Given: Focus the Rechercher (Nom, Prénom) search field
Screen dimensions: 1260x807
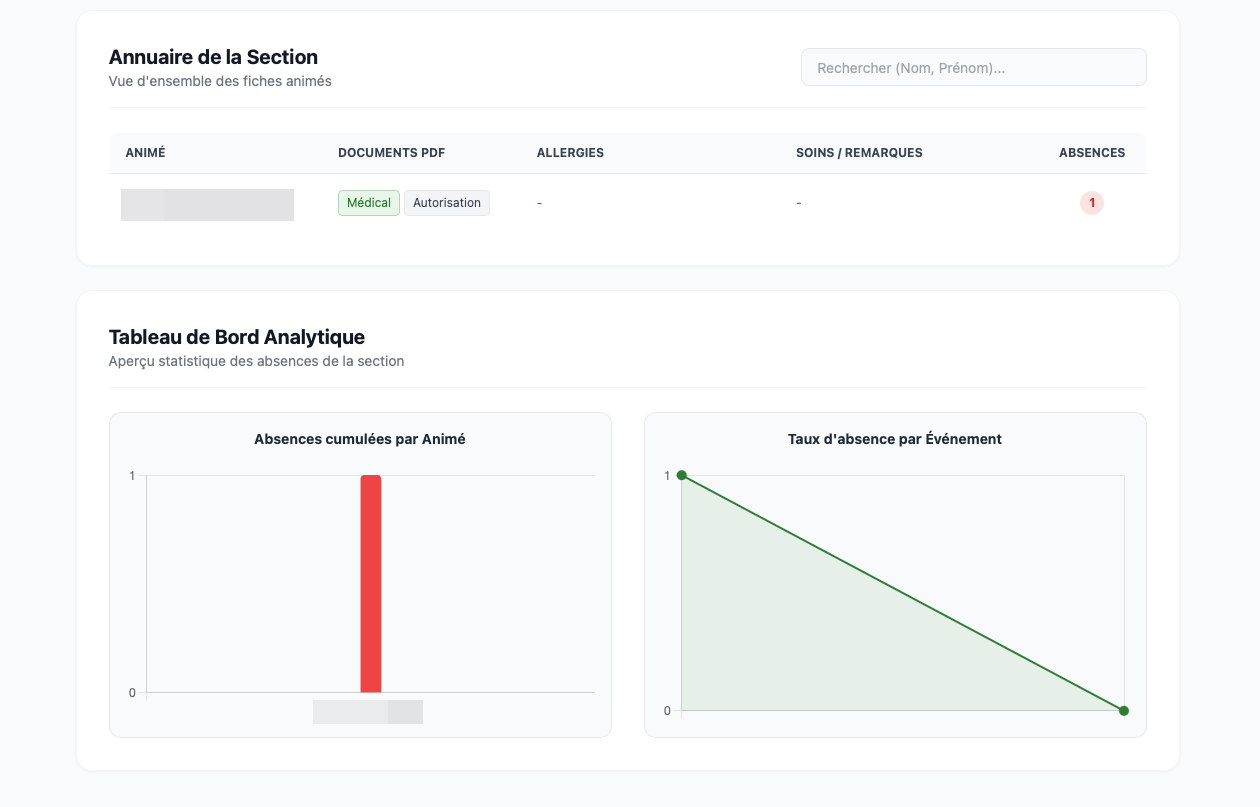Looking at the screenshot, I should (x=973, y=67).
